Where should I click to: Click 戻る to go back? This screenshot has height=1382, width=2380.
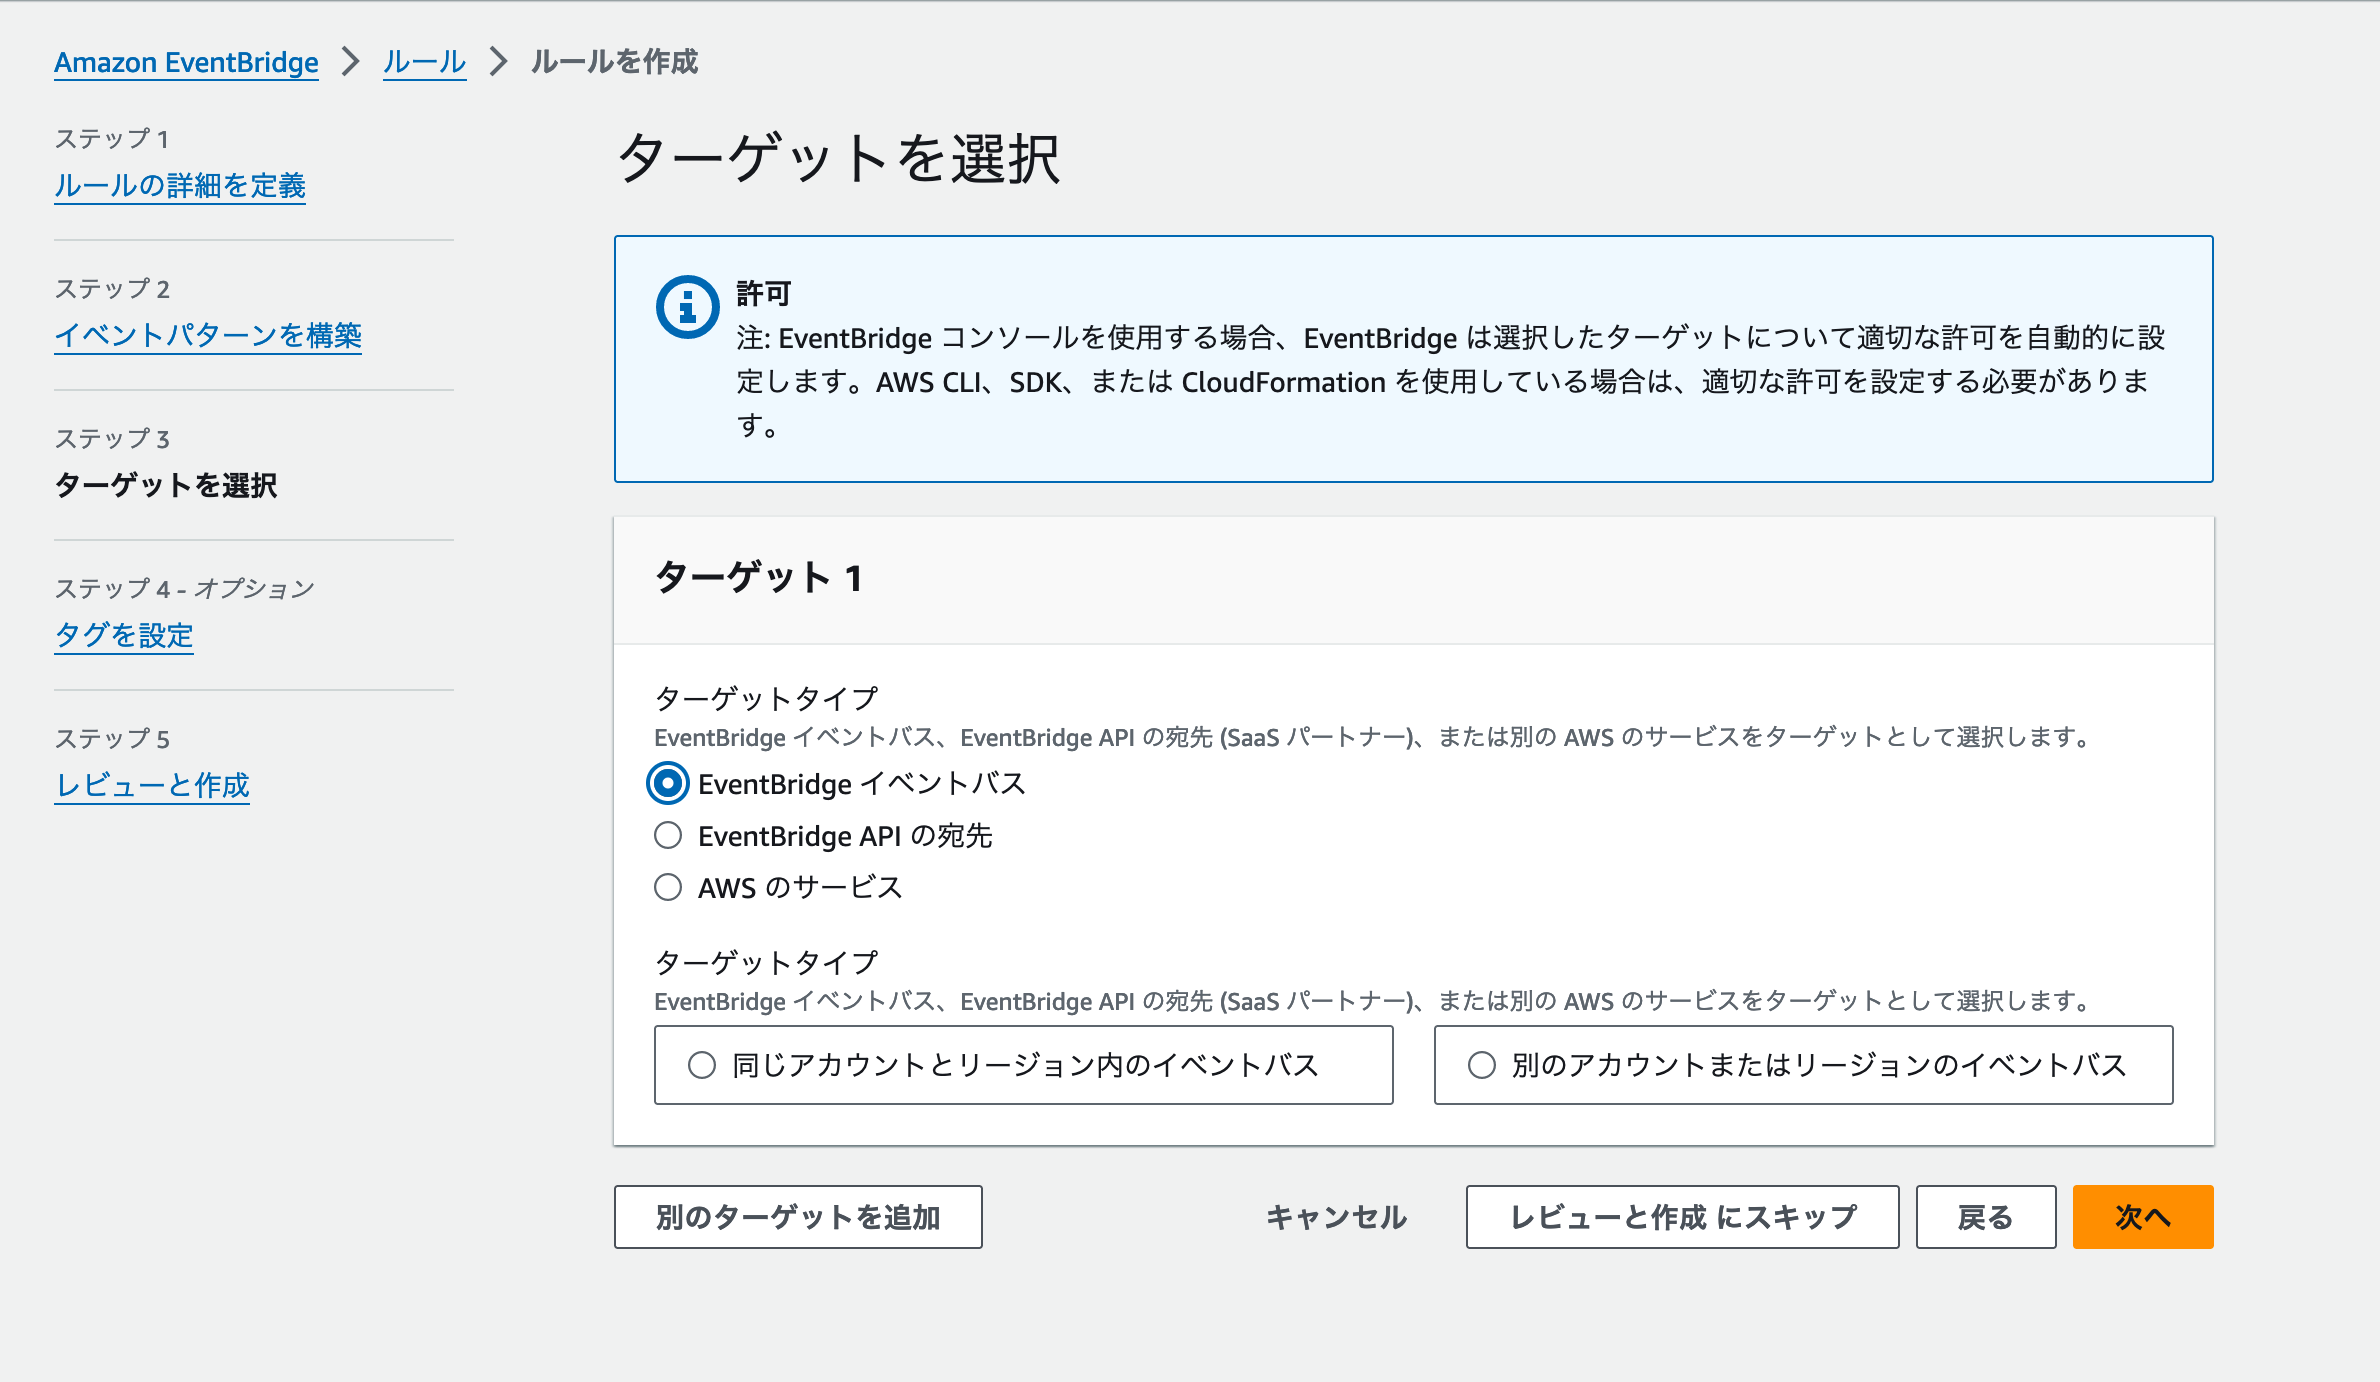coord(1984,1217)
